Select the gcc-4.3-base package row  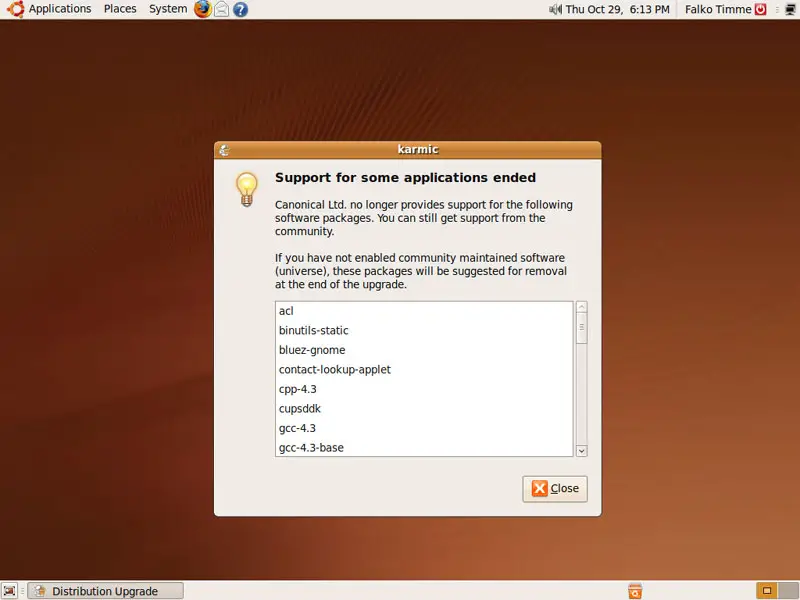click(x=424, y=447)
